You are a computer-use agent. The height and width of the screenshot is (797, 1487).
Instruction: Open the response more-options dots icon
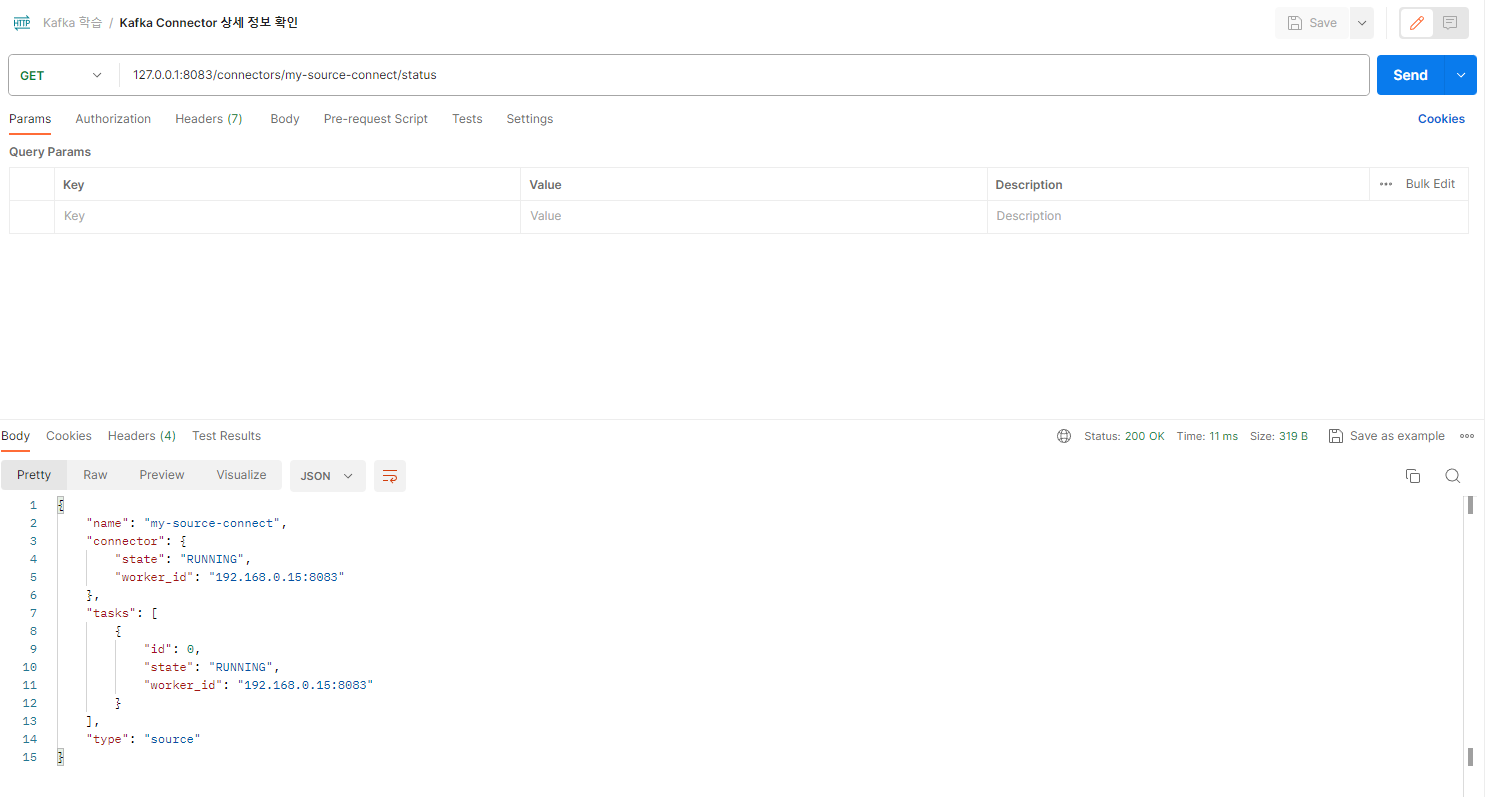click(1467, 436)
